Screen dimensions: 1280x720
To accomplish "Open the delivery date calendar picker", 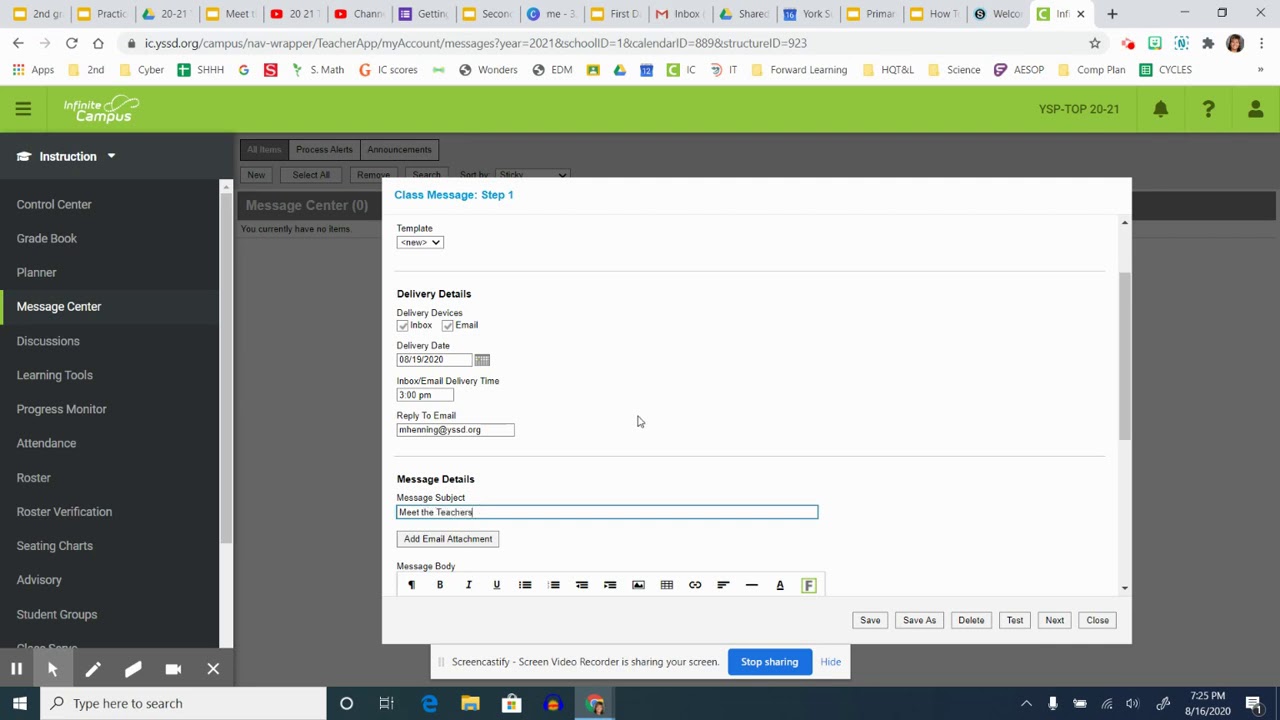I will click(482, 360).
